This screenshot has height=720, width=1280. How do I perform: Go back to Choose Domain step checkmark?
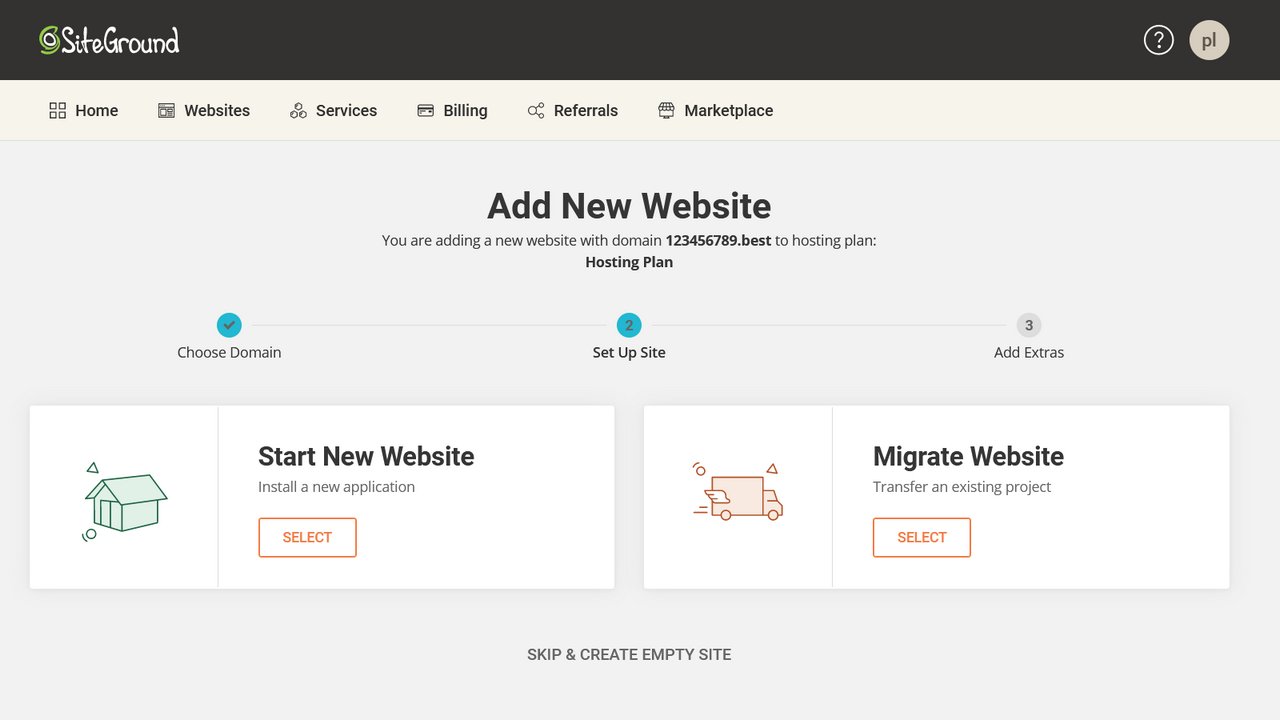pos(229,325)
